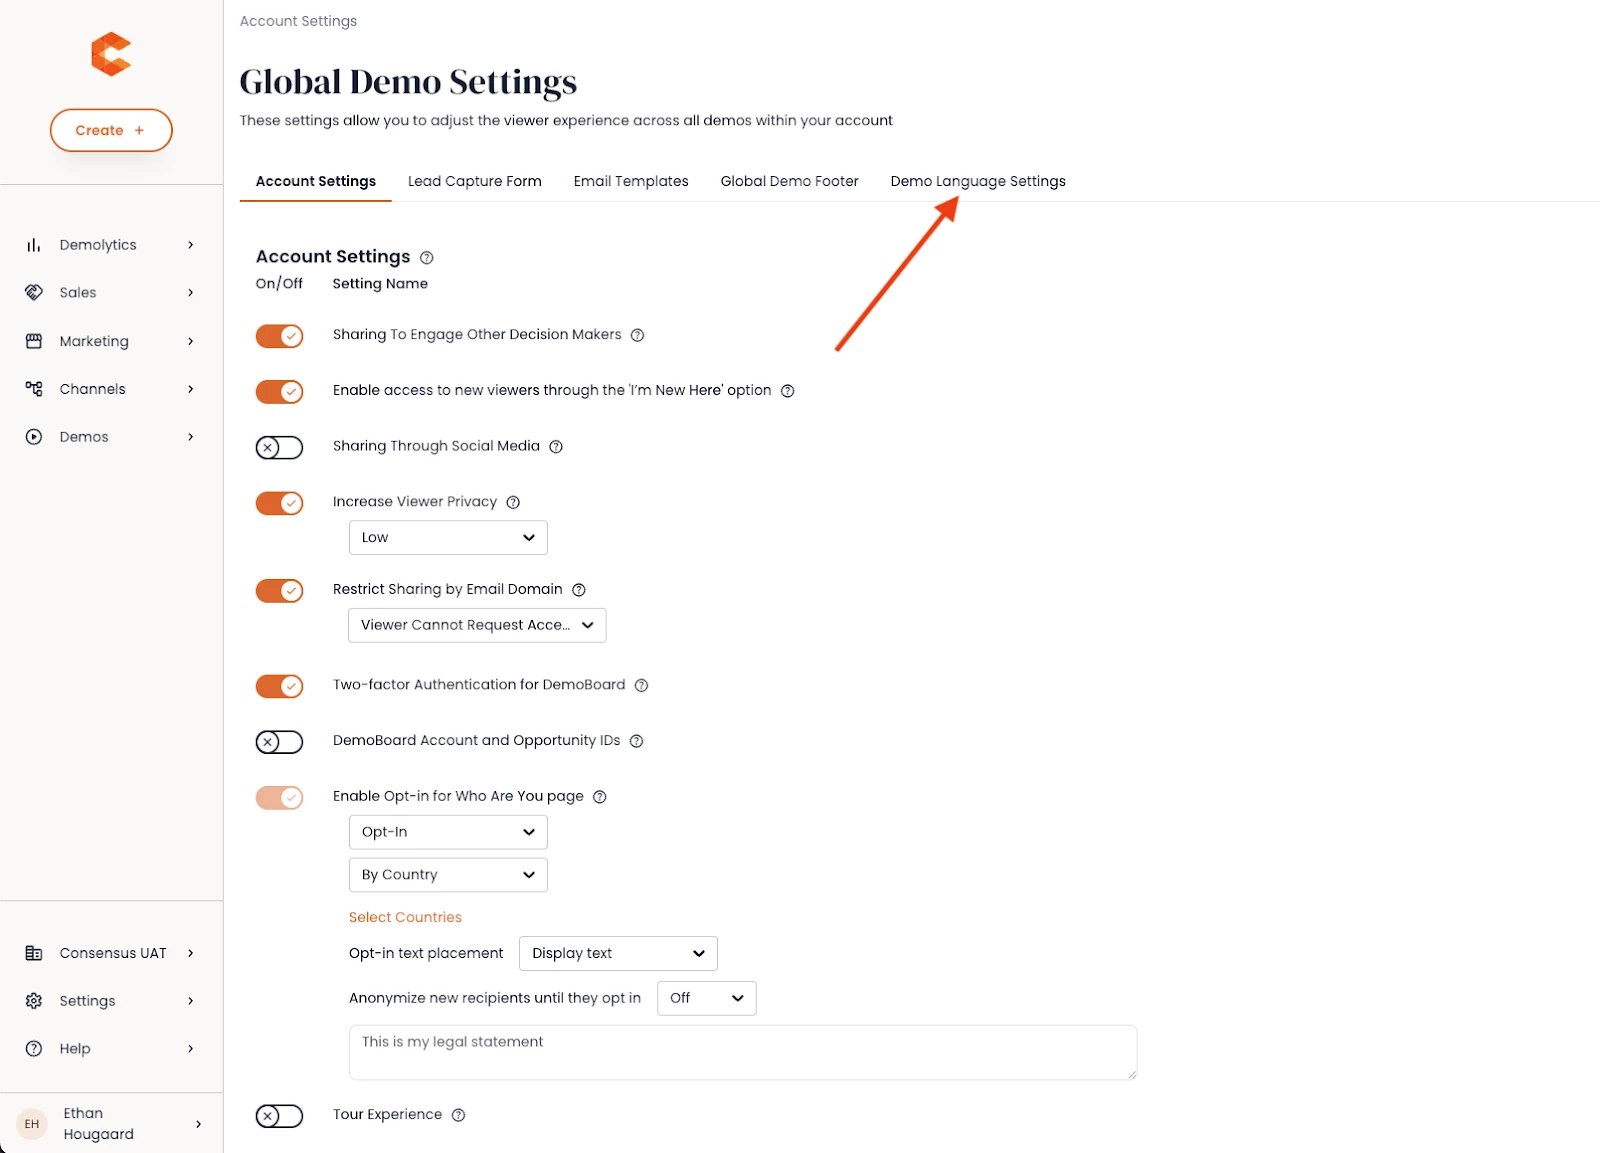The image size is (1600, 1153).
Task: Click the Create button
Action: (x=111, y=131)
